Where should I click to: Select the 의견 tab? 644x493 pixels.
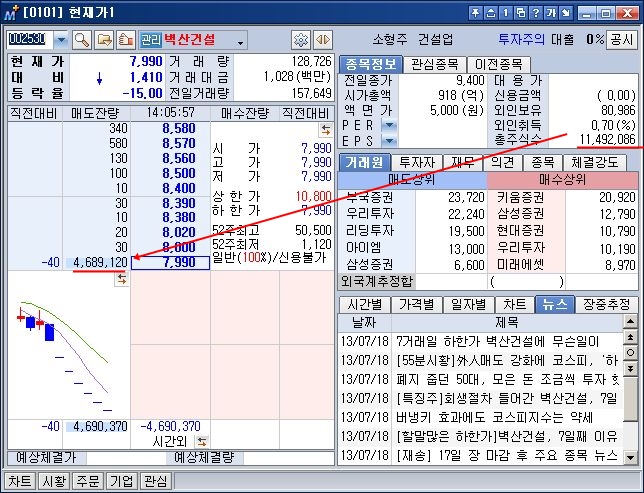point(502,162)
